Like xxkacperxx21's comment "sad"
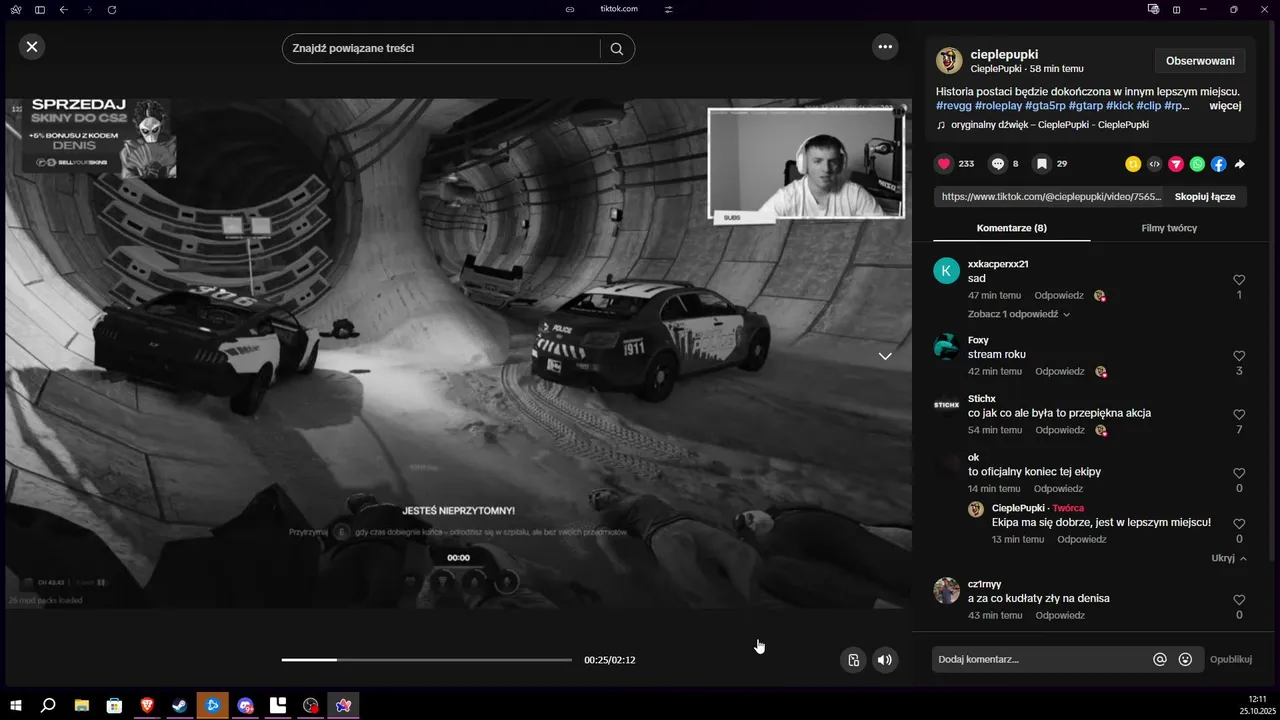Viewport: 1280px width, 720px height. click(x=1239, y=280)
